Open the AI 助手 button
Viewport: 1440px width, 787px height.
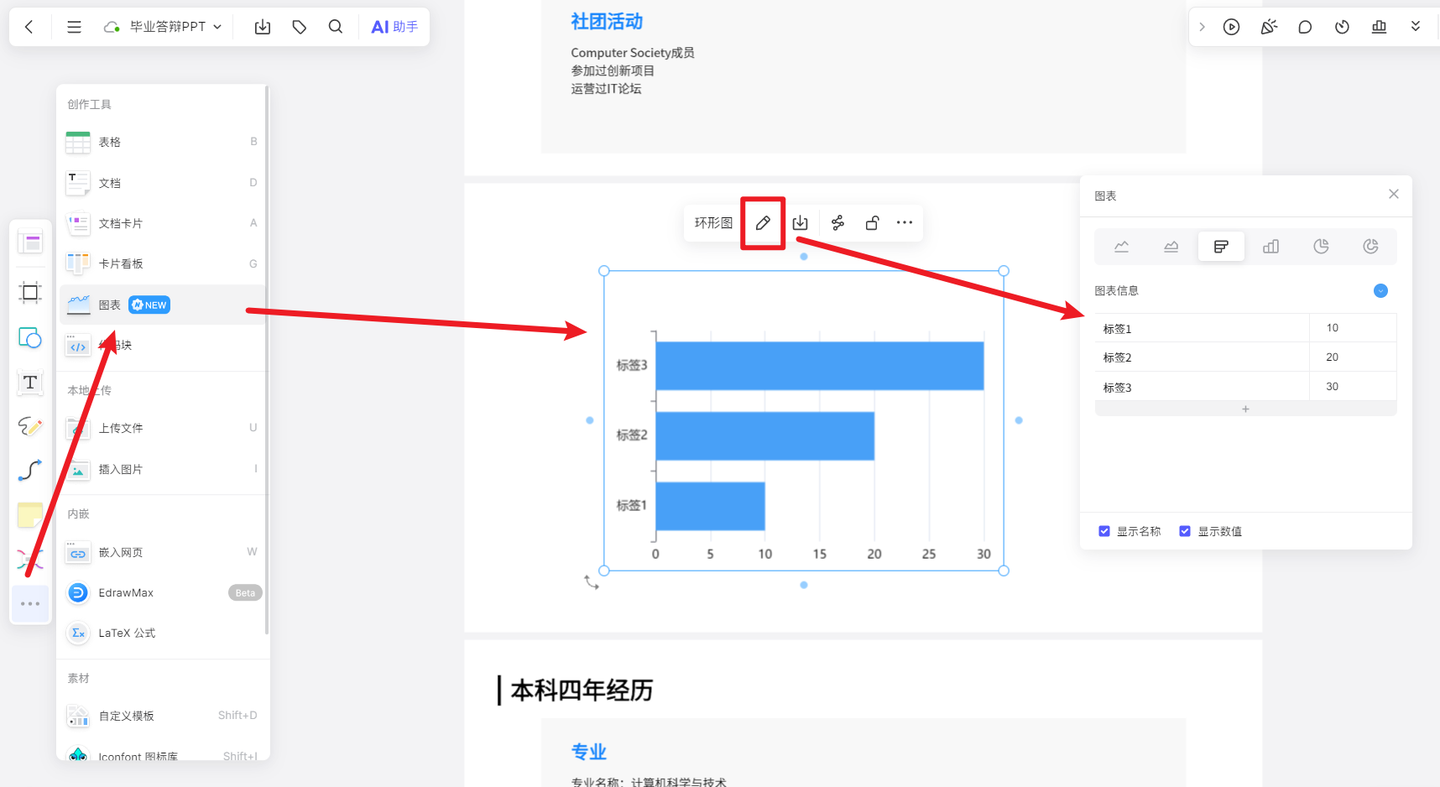click(x=394, y=27)
